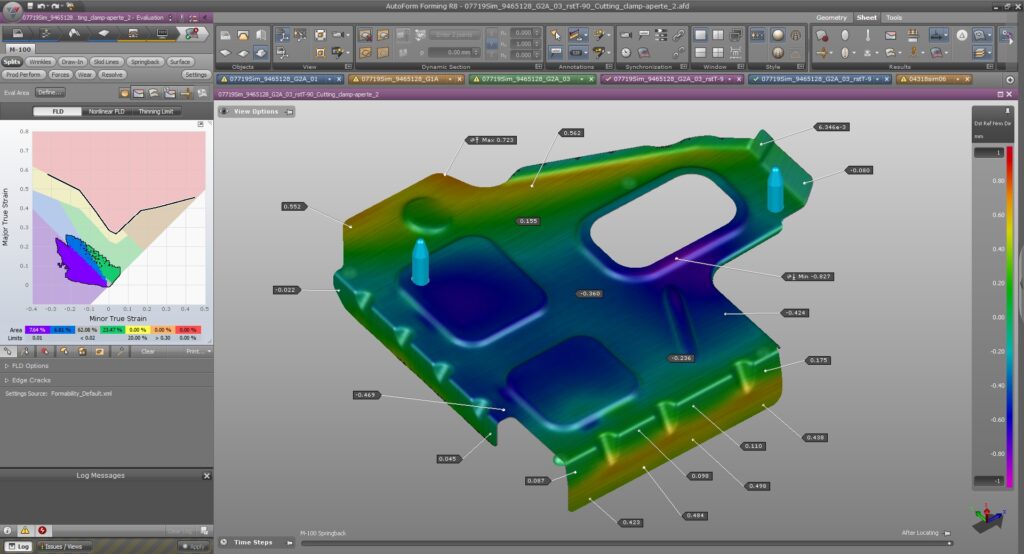This screenshot has height=554, width=1024.
Task: Click the coordinate axes icon in View group
Action: tap(283, 35)
